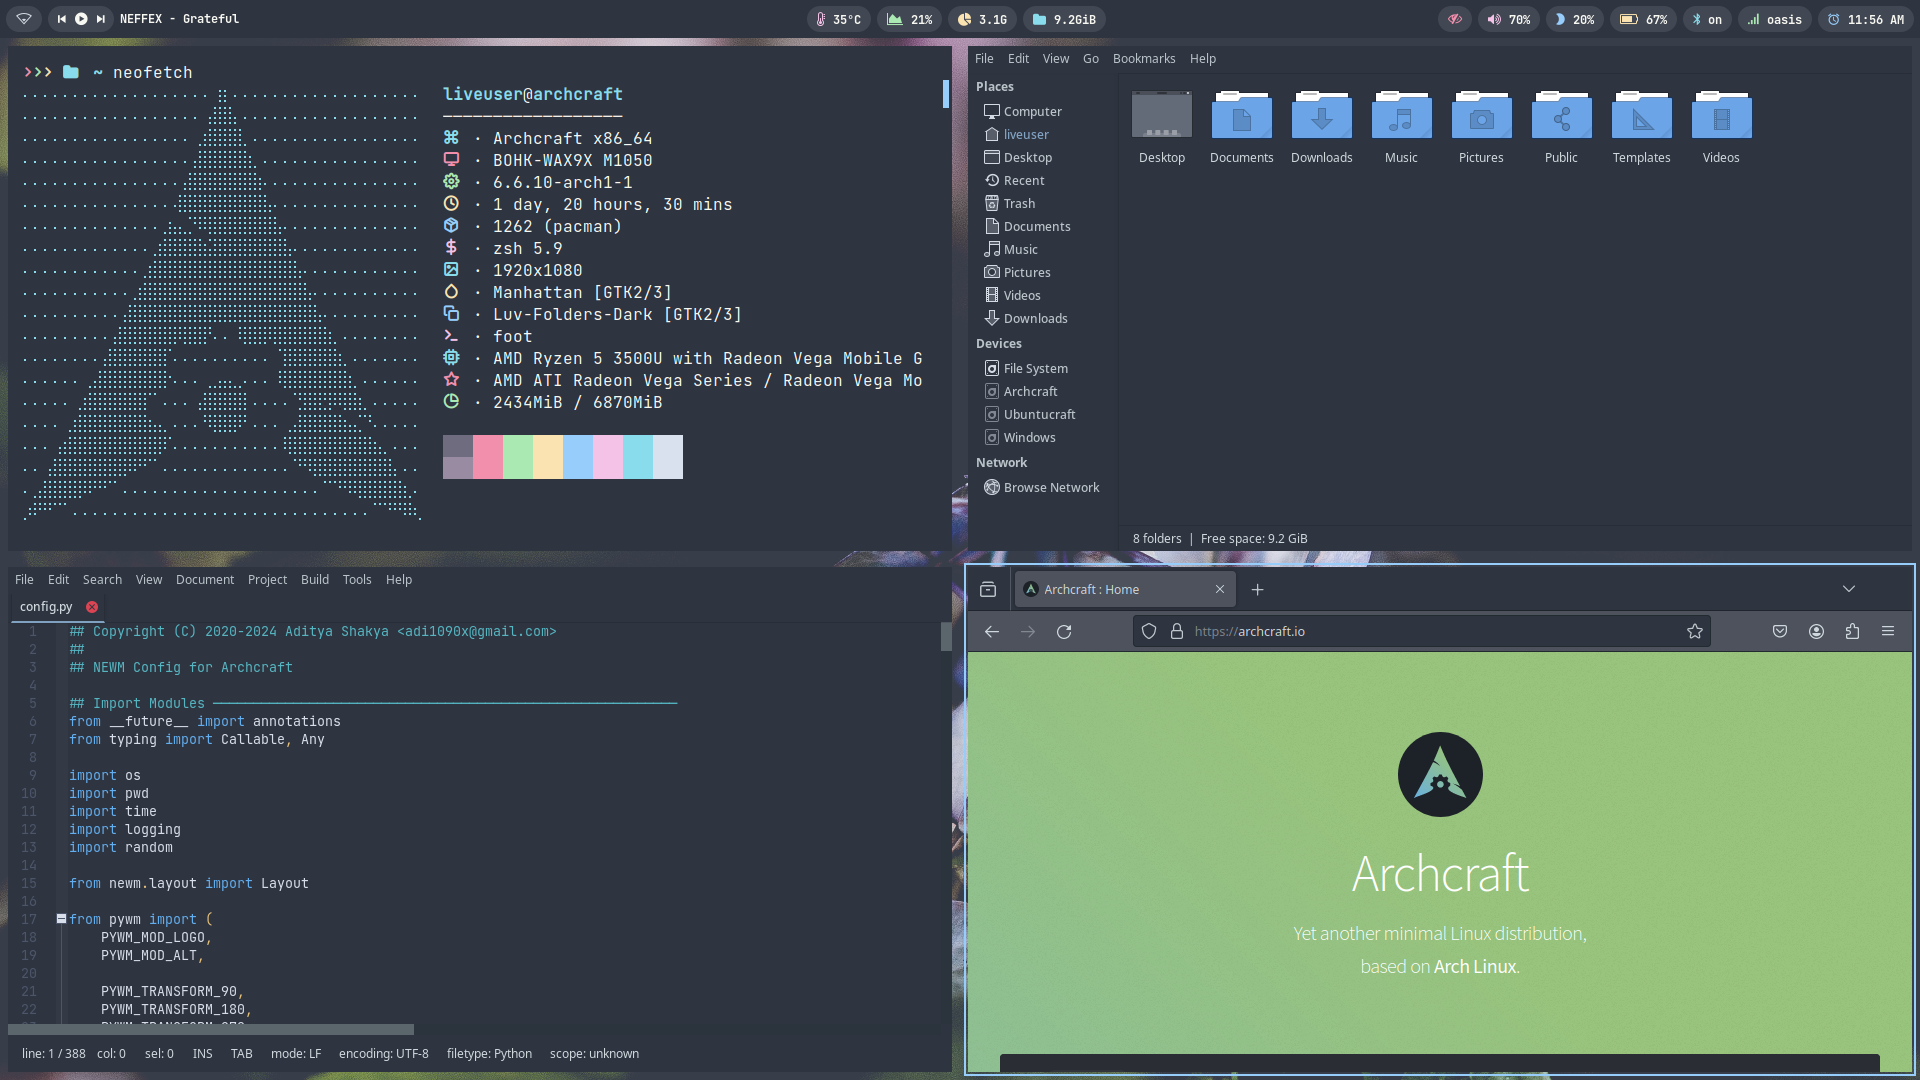
Task: Click the Firefox back arrow
Action: (x=992, y=632)
